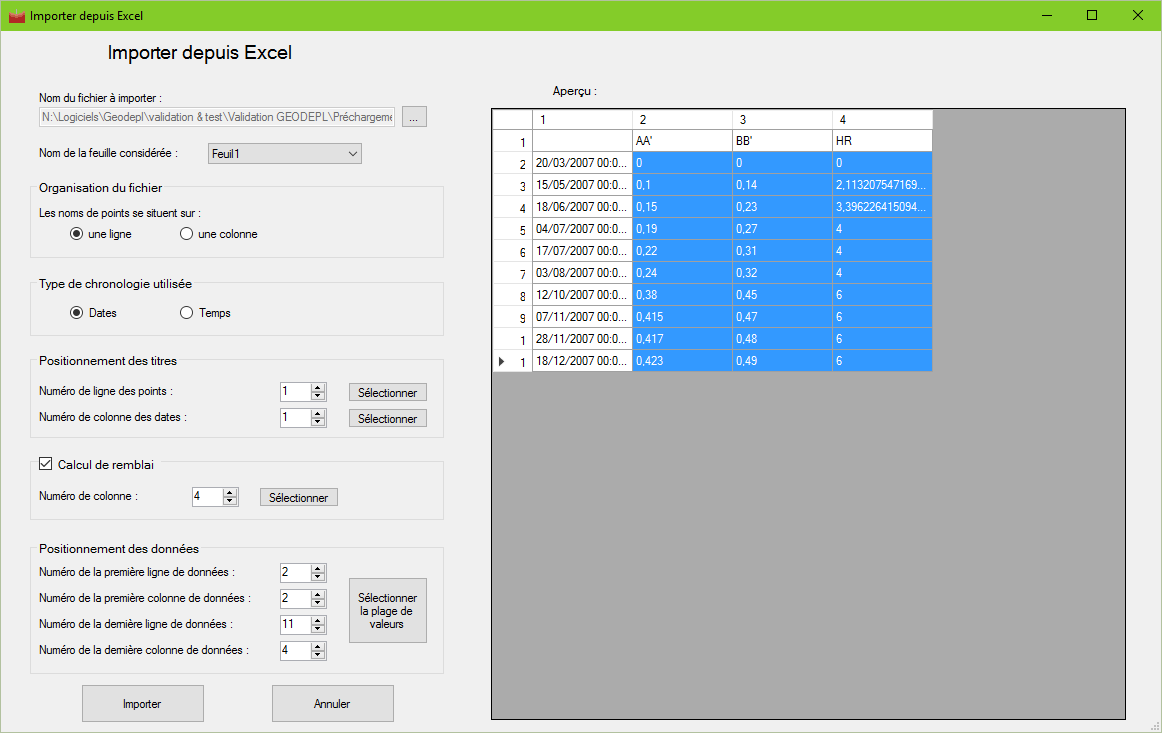Click the Importer button

[142, 703]
